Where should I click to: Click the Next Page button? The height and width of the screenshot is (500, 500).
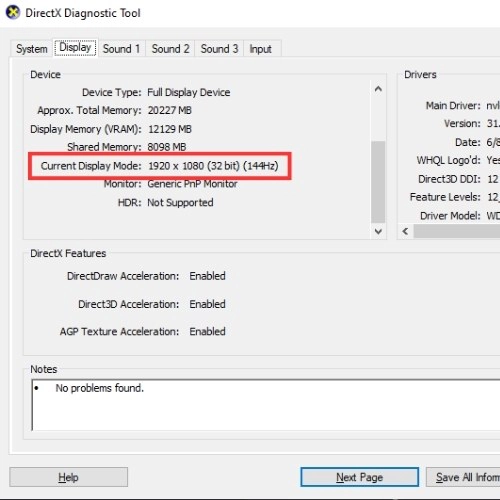(x=359, y=477)
